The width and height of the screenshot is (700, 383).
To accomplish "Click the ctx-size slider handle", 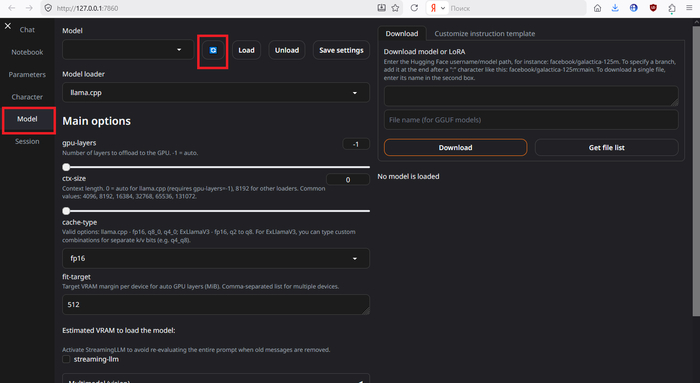I will (67, 211).
